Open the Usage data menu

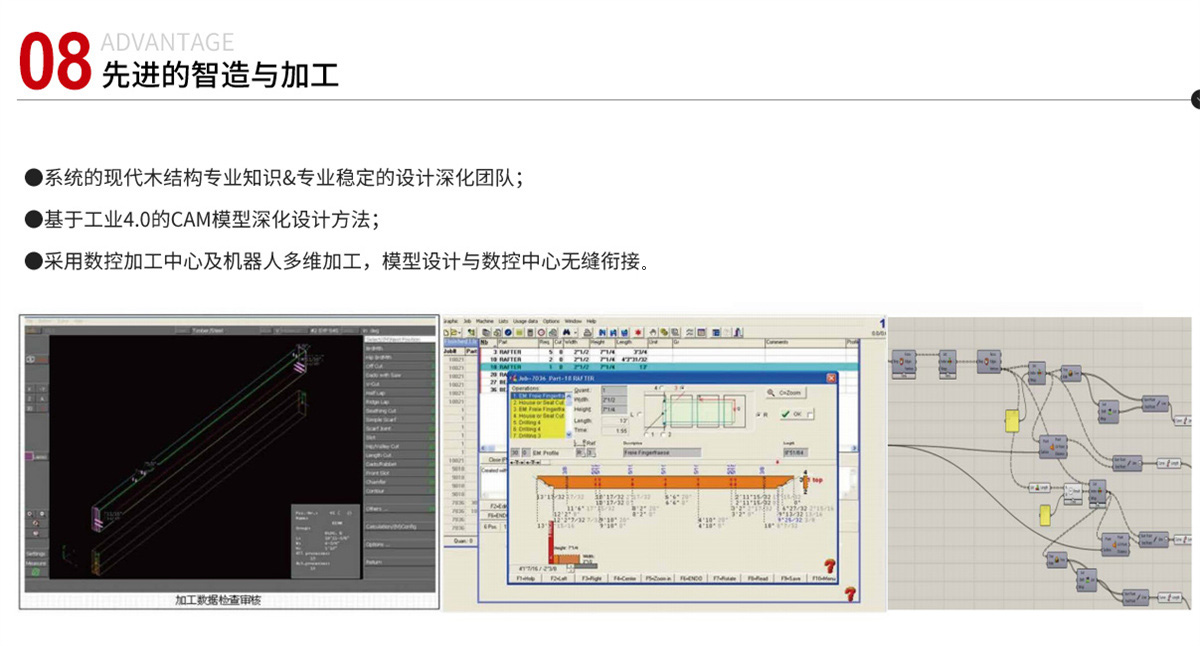(525, 321)
